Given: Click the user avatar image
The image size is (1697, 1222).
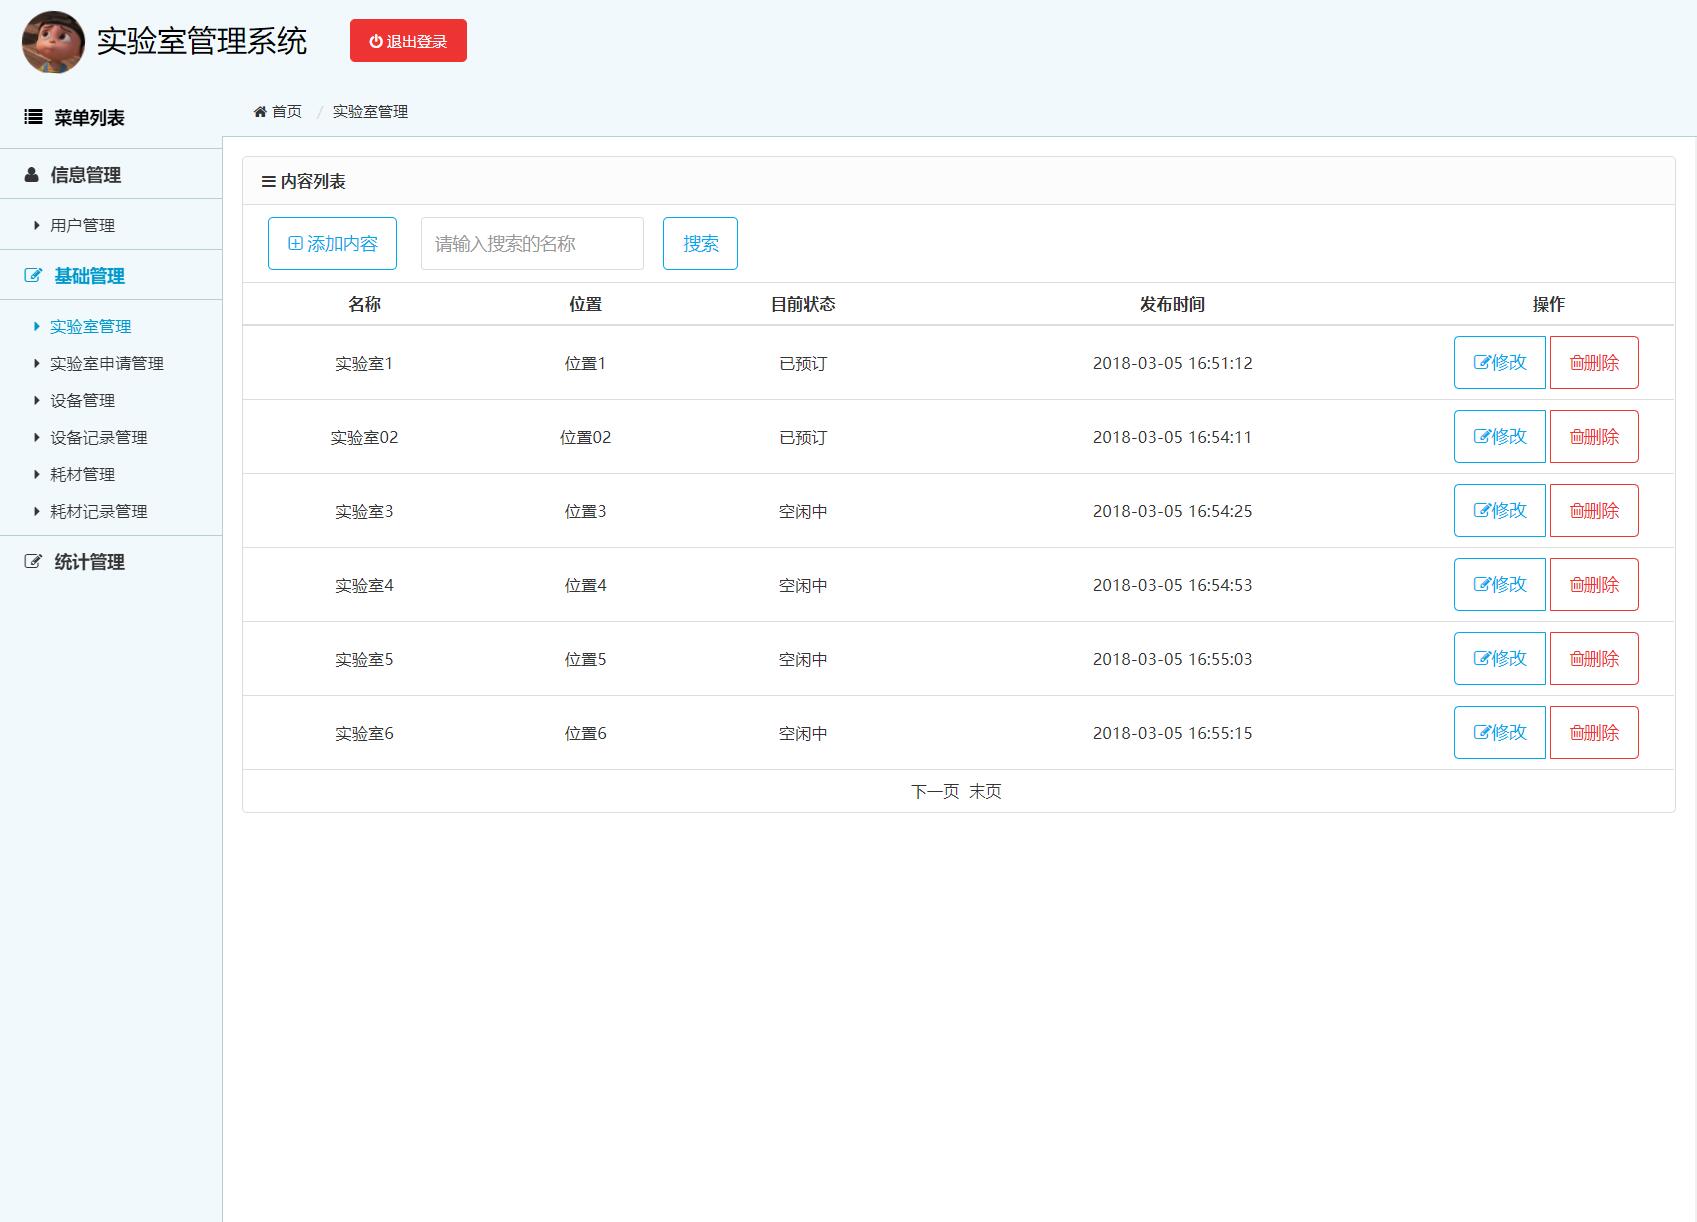Looking at the screenshot, I should click(x=53, y=42).
